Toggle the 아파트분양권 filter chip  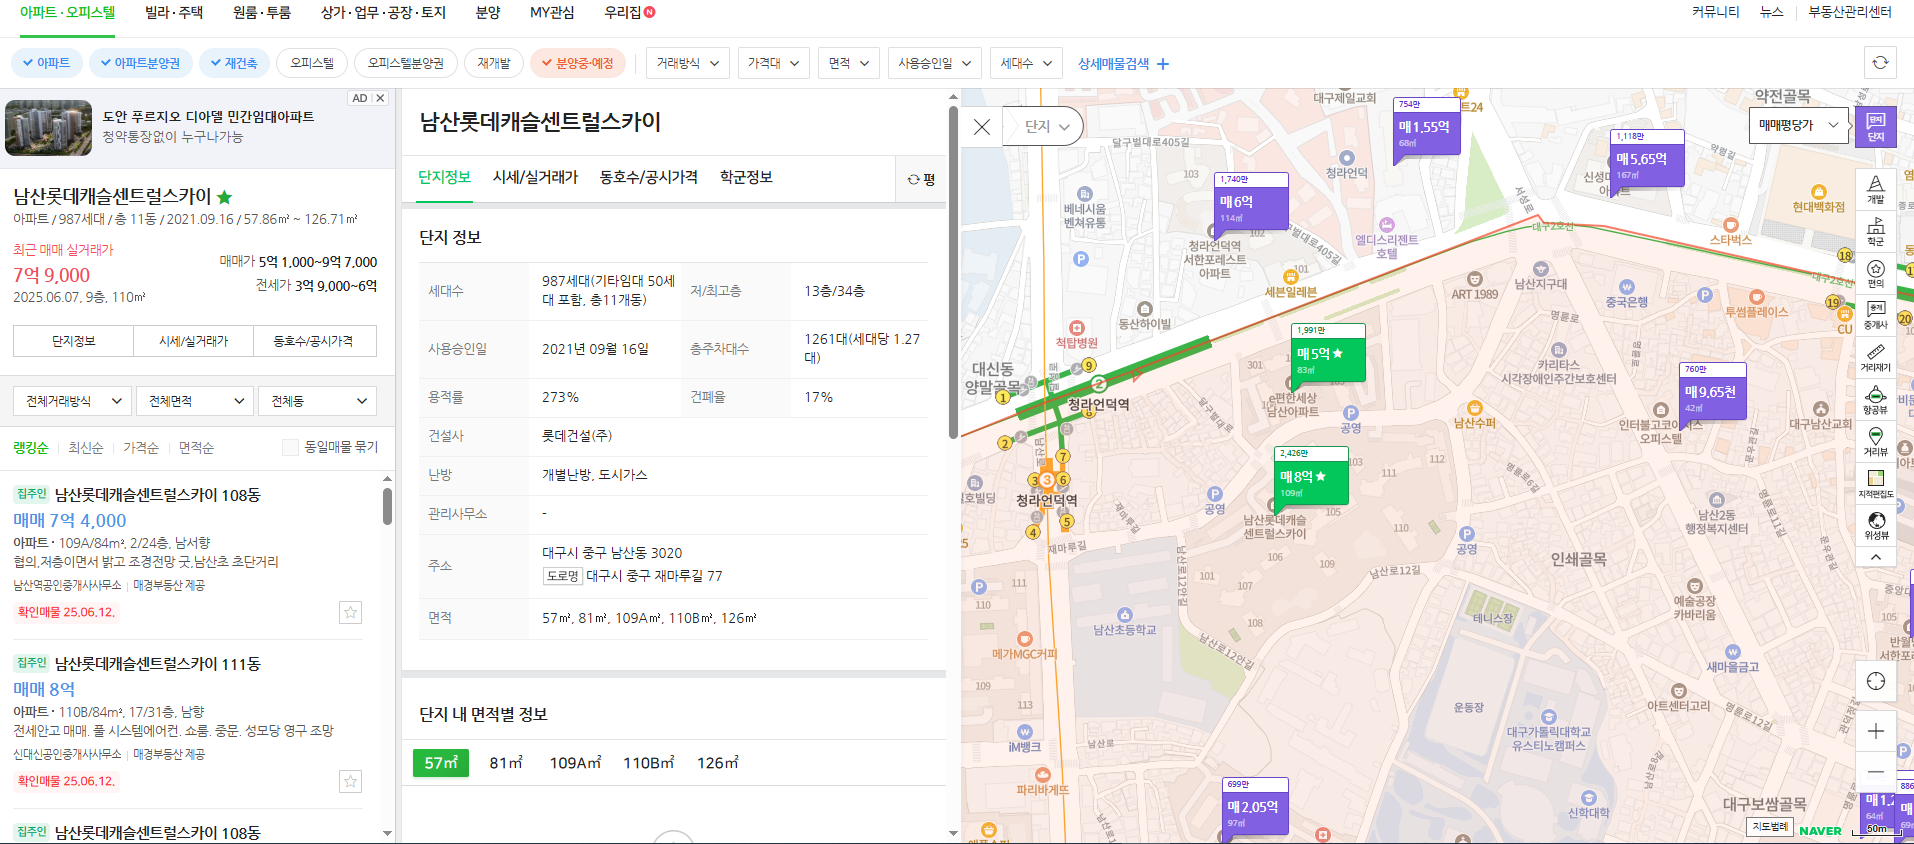tap(140, 63)
